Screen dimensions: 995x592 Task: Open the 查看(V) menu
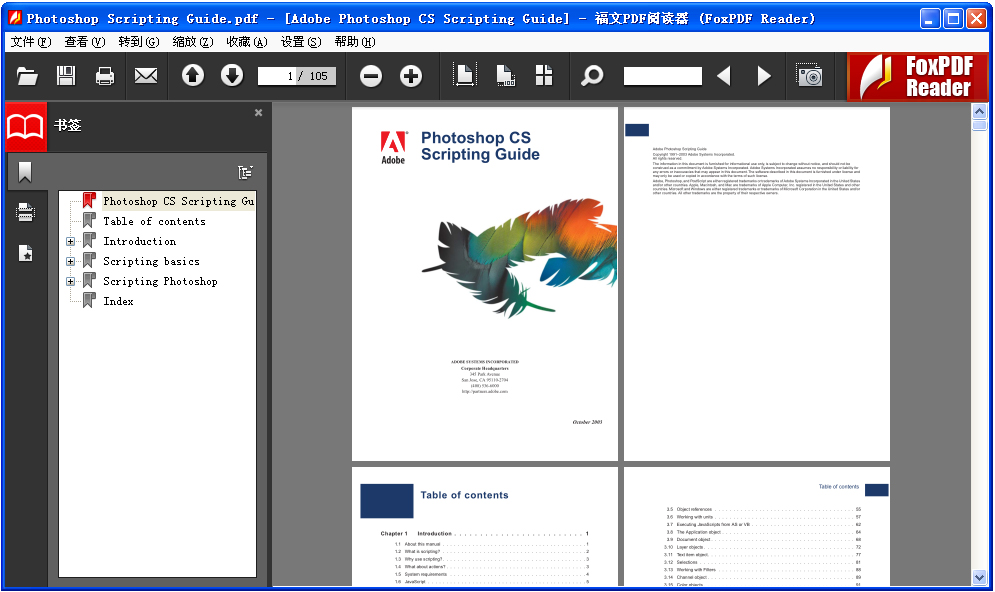[x=84, y=42]
